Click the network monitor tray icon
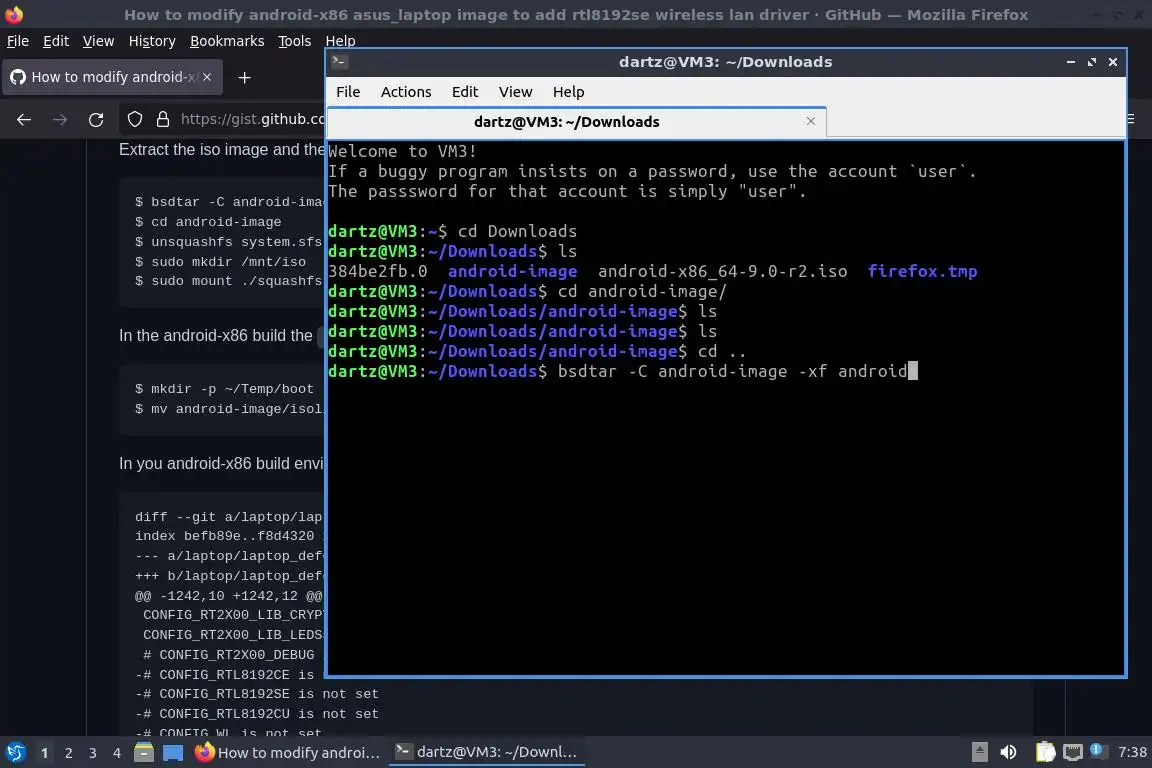 [x=1073, y=752]
